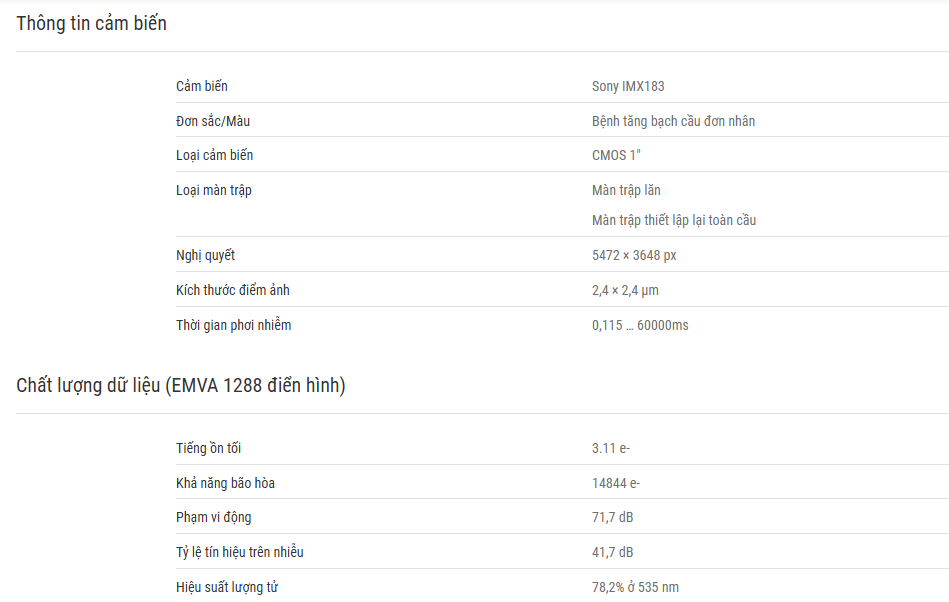Viewport: 949px width, 602px height.
Task: Click the '78,2% ở 535 nm' quantum efficiency value
Action: point(635,587)
